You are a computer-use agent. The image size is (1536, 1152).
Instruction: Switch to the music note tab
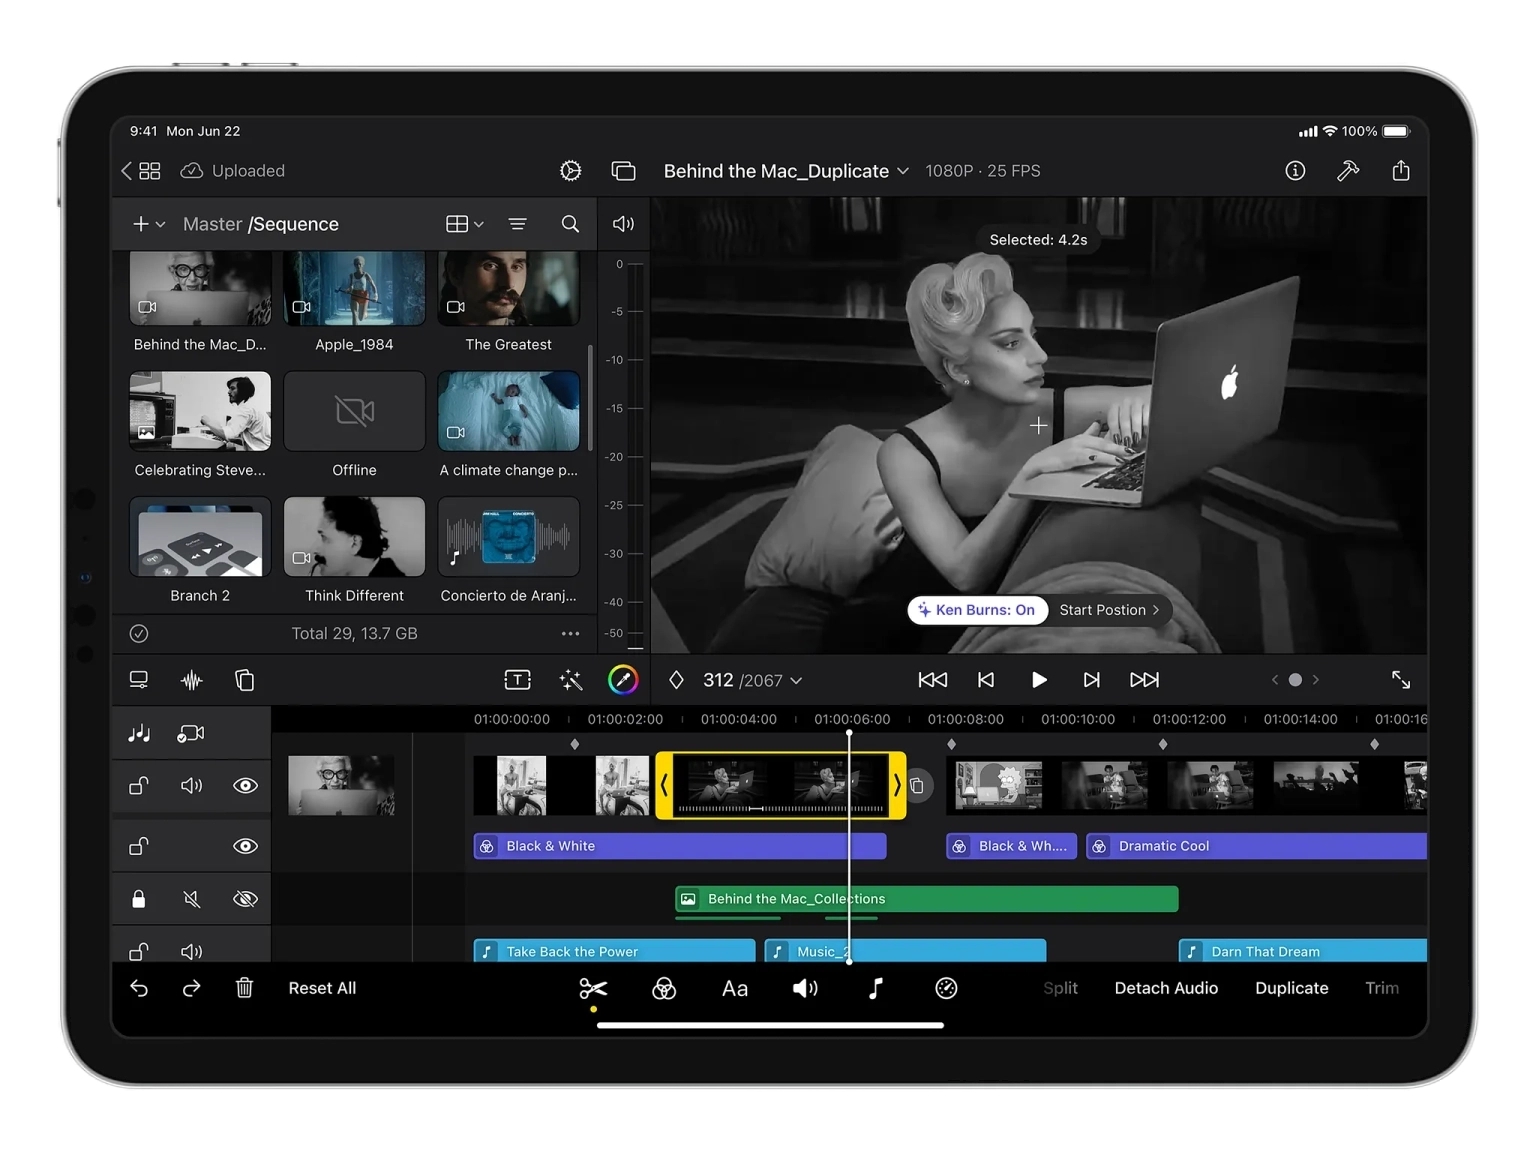(x=876, y=989)
